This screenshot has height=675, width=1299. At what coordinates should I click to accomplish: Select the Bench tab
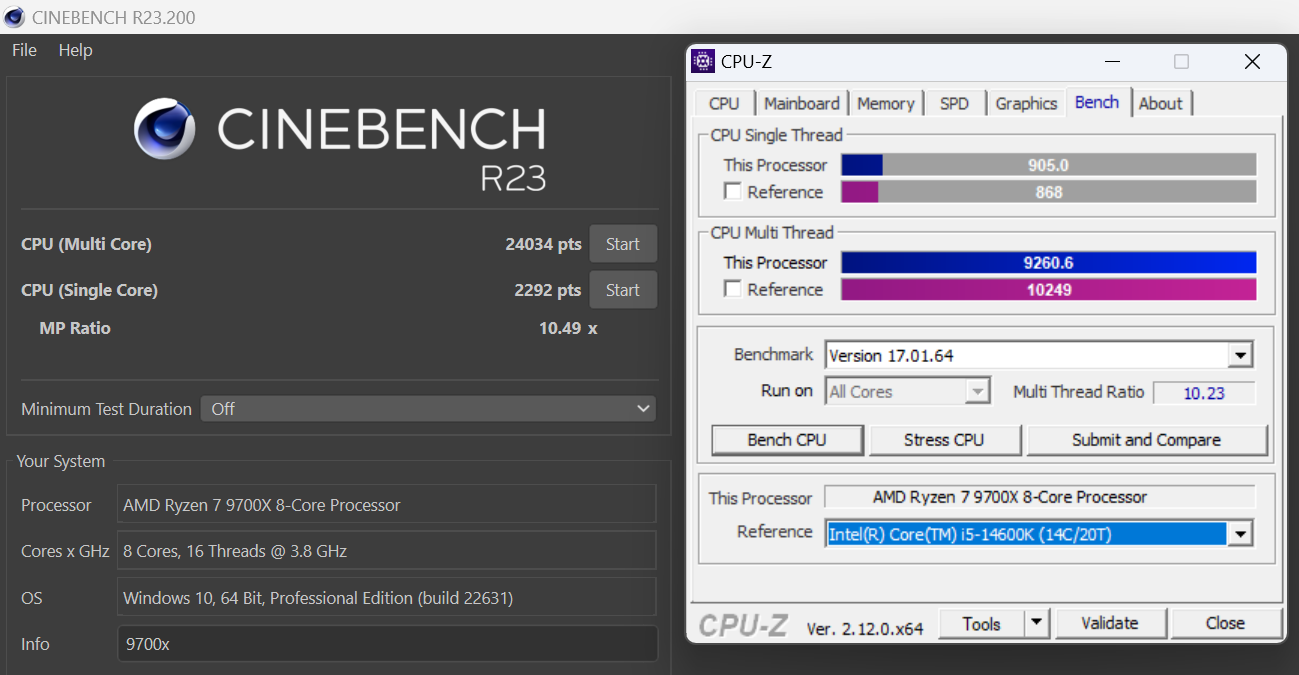tap(1097, 102)
